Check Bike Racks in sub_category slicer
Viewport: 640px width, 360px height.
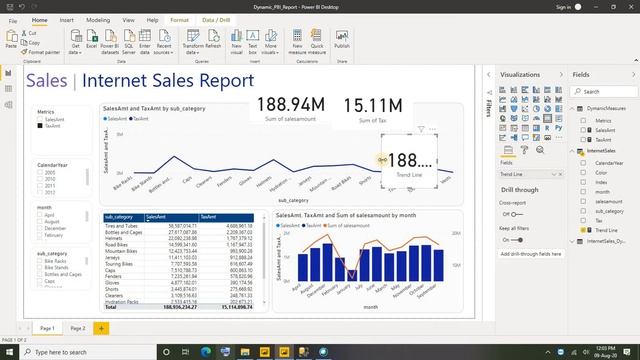(40, 261)
